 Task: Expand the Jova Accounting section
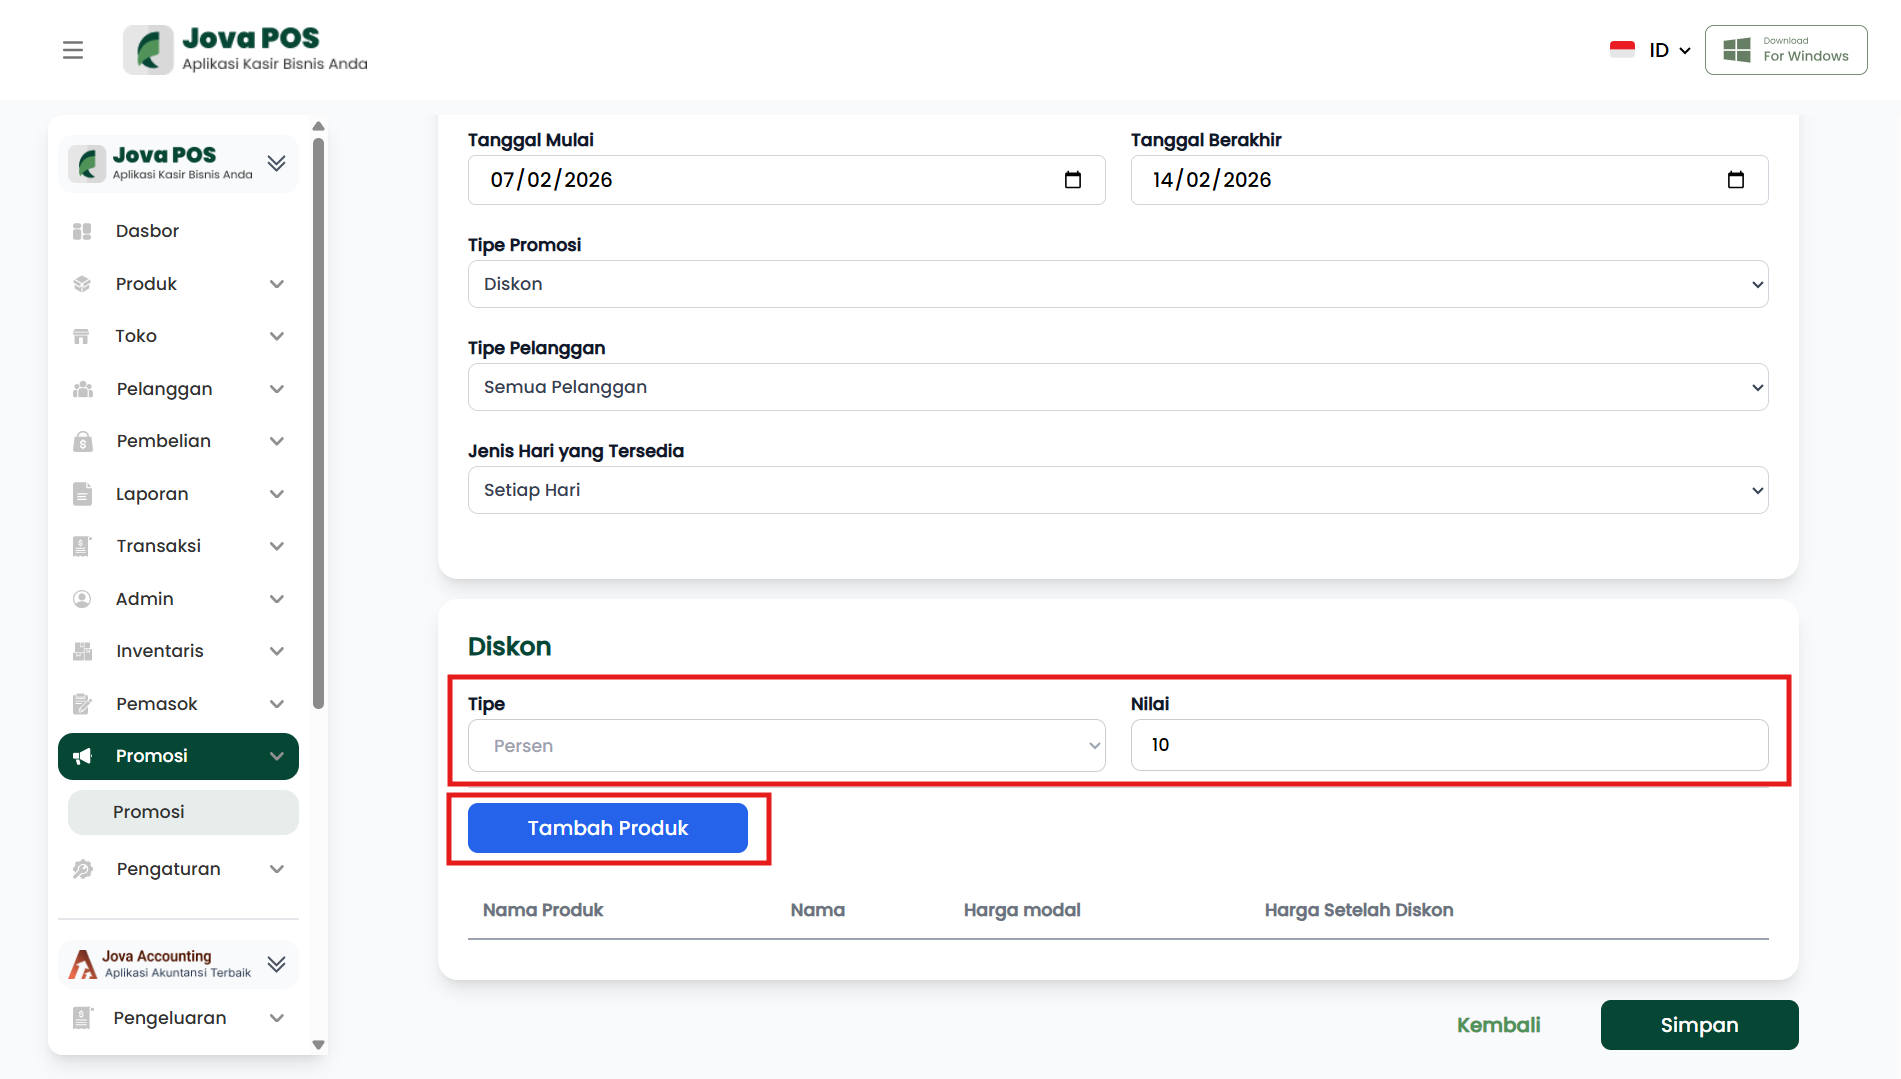coord(277,964)
